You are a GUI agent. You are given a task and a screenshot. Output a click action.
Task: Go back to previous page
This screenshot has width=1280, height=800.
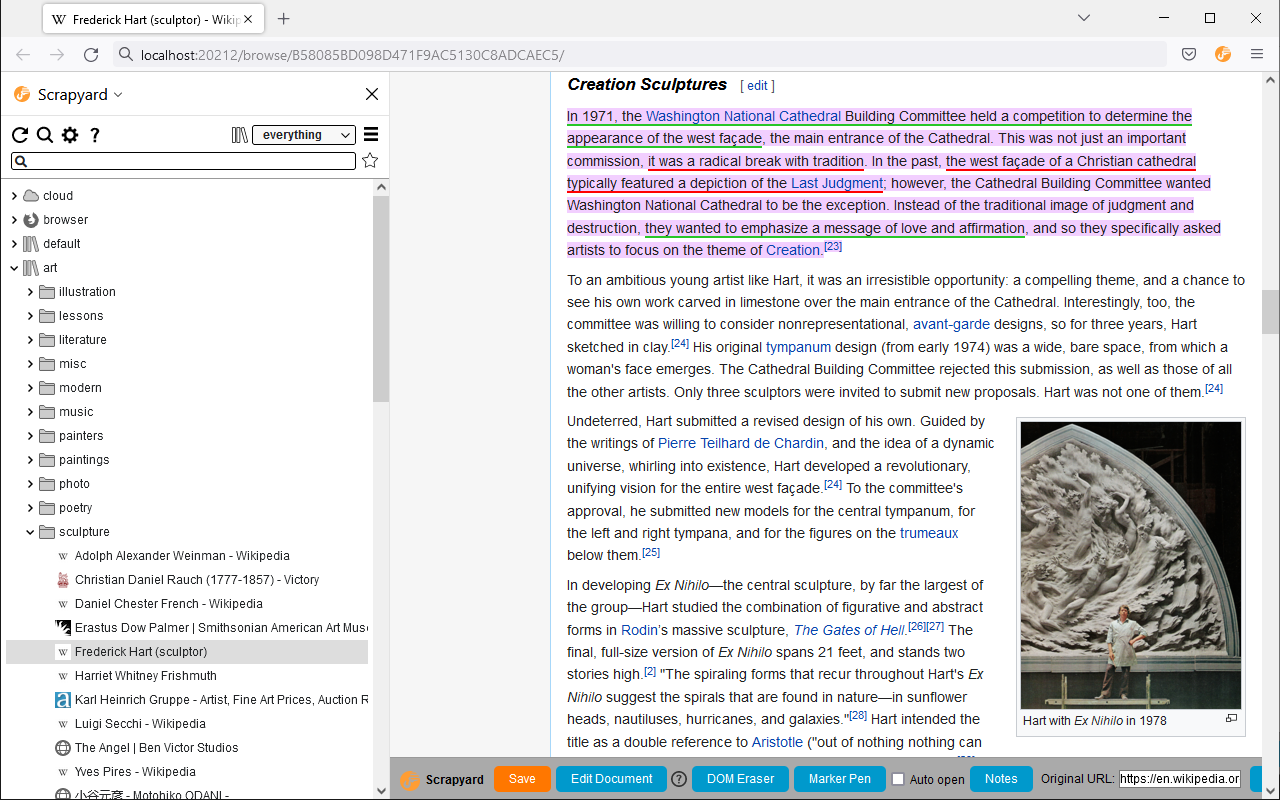point(23,55)
